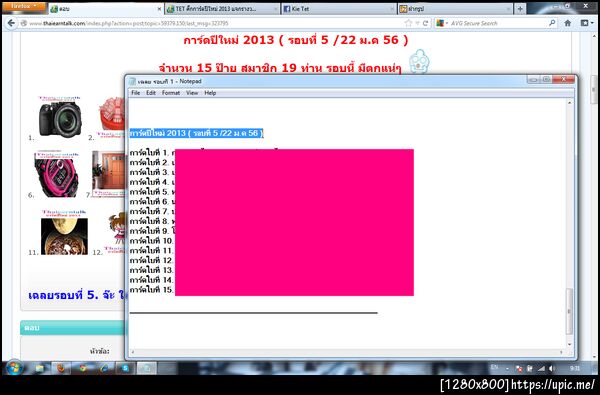Open the Windows Start menu
600x395 pixels.
coord(14,368)
